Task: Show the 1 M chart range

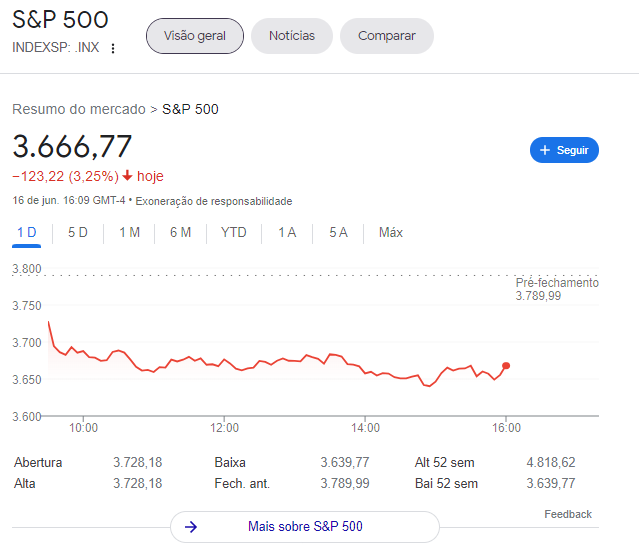Action: [129, 233]
